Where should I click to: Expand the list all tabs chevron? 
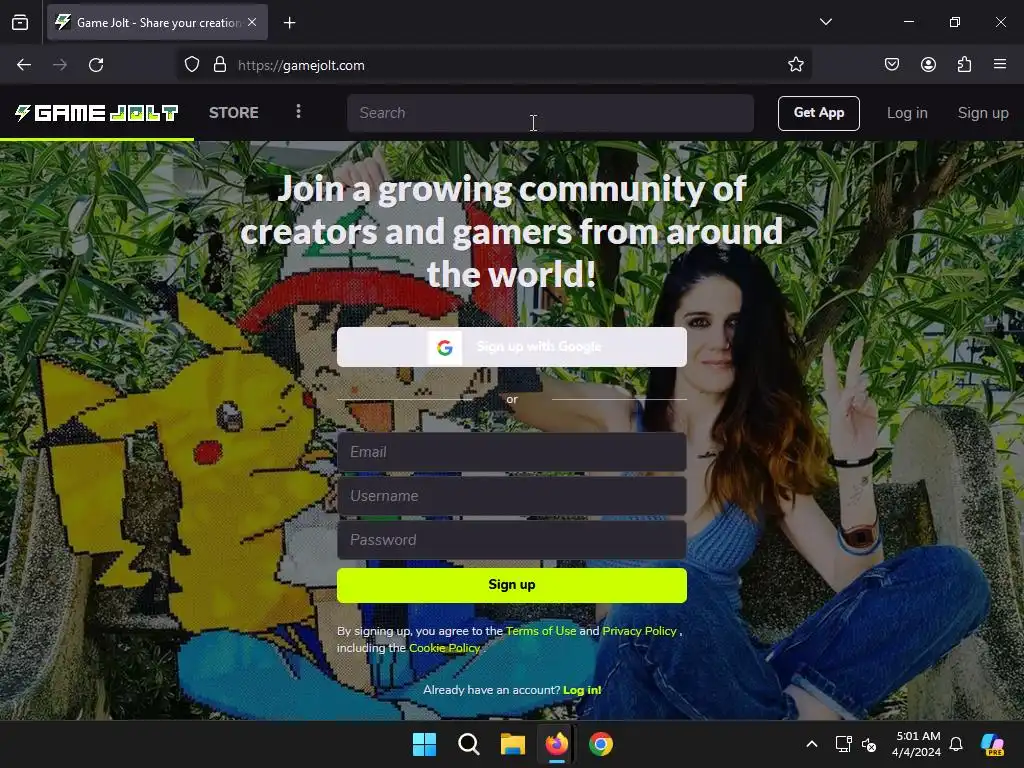[x=825, y=22]
